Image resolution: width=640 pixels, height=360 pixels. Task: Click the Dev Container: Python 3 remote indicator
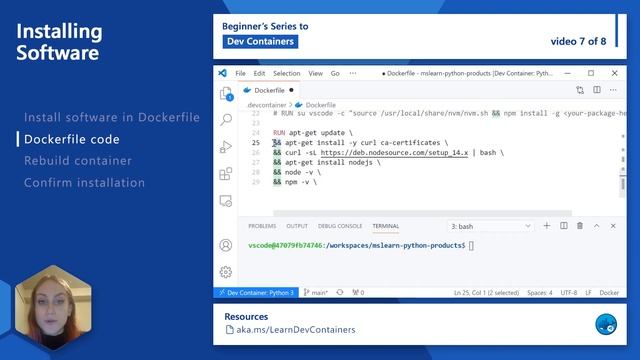coord(256,292)
